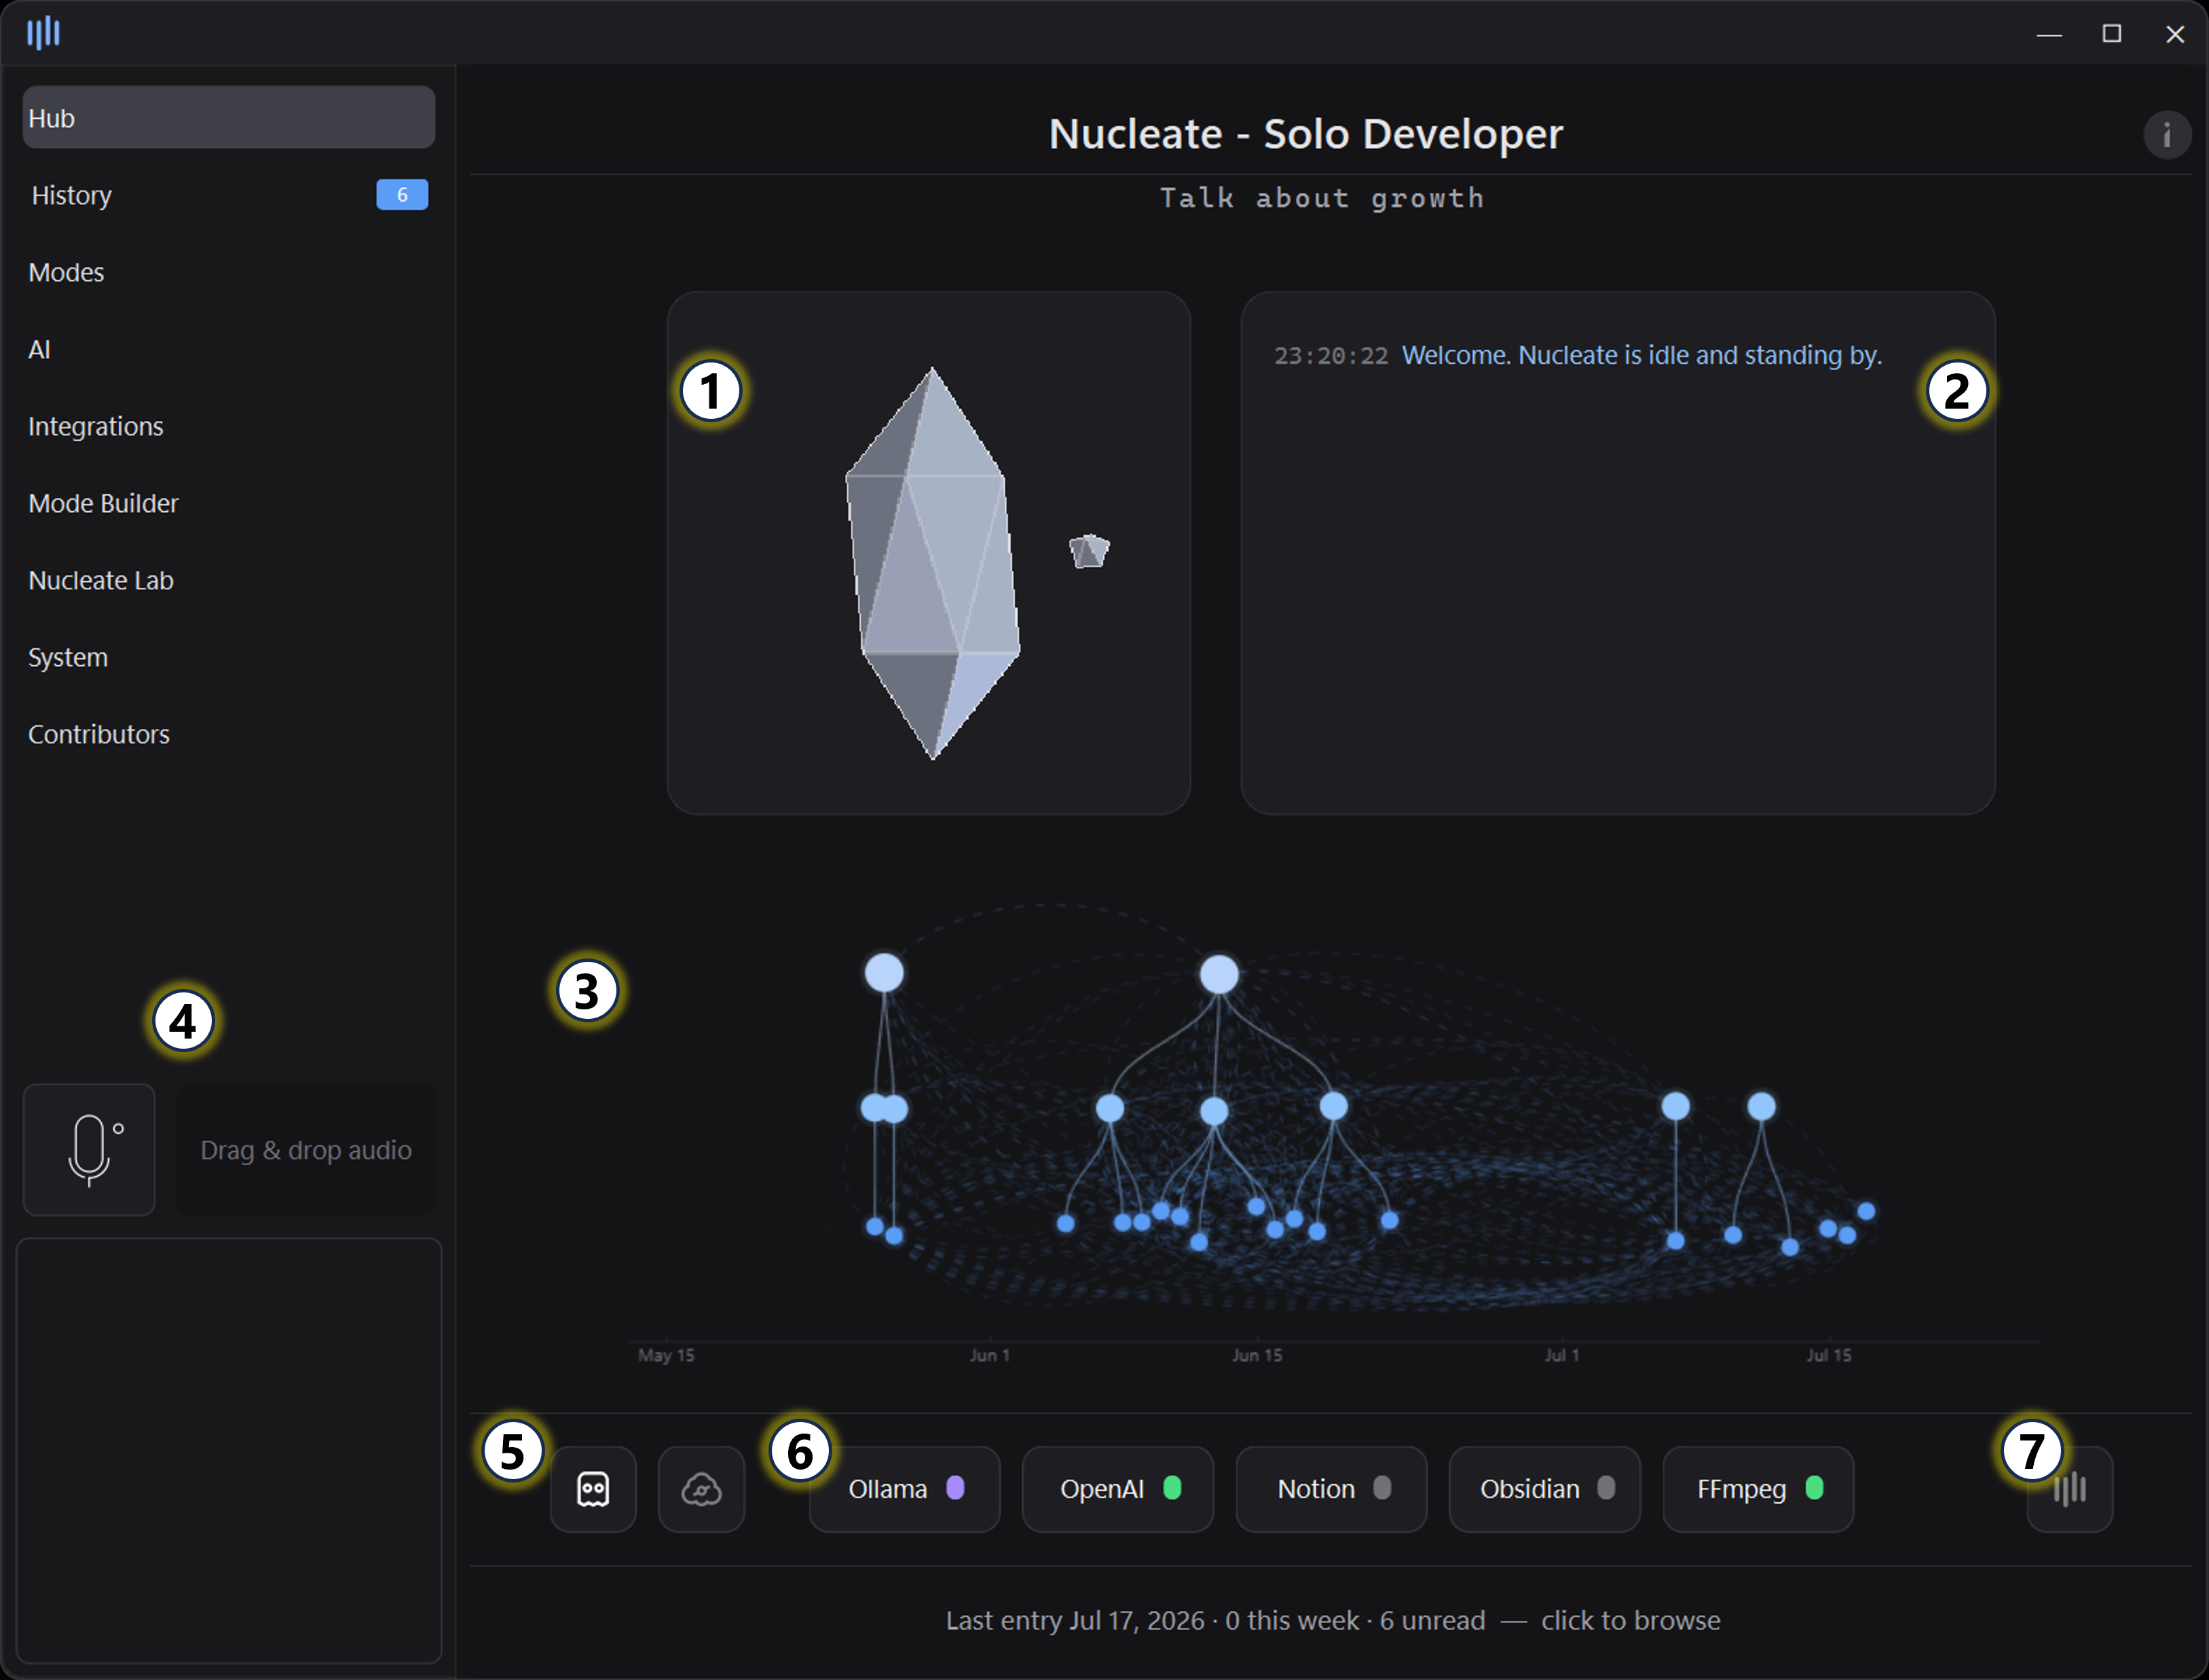Viewport: 2209px width, 1680px height.
Task: Click the Drag & drop audio zone
Action: (x=306, y=1150)
